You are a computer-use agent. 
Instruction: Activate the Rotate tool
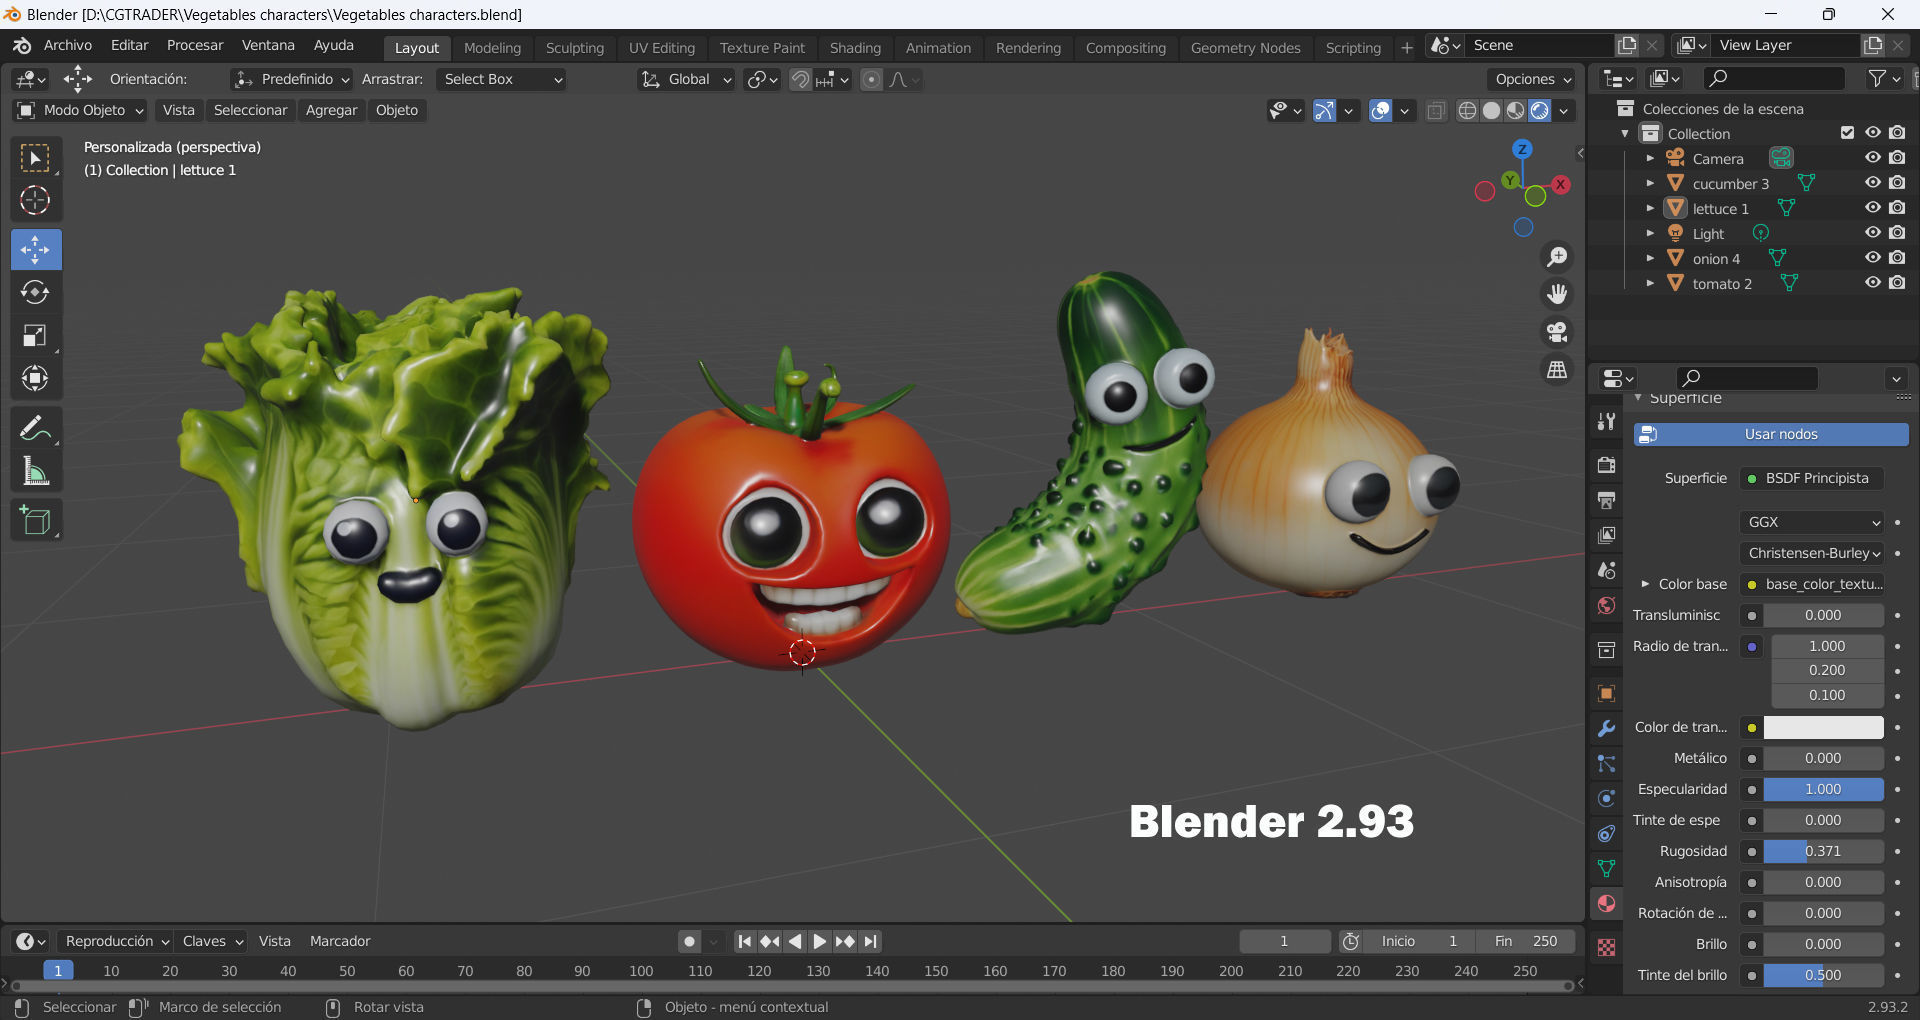coord(35,292)
